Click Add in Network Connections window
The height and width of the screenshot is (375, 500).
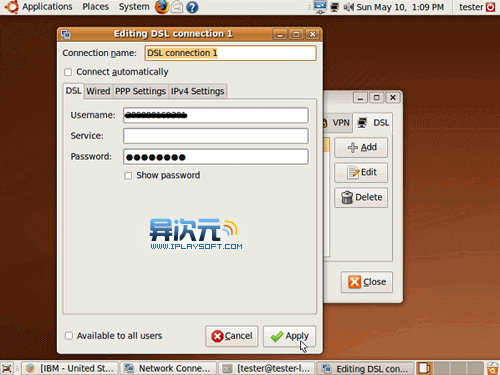[x=361, y=147]
